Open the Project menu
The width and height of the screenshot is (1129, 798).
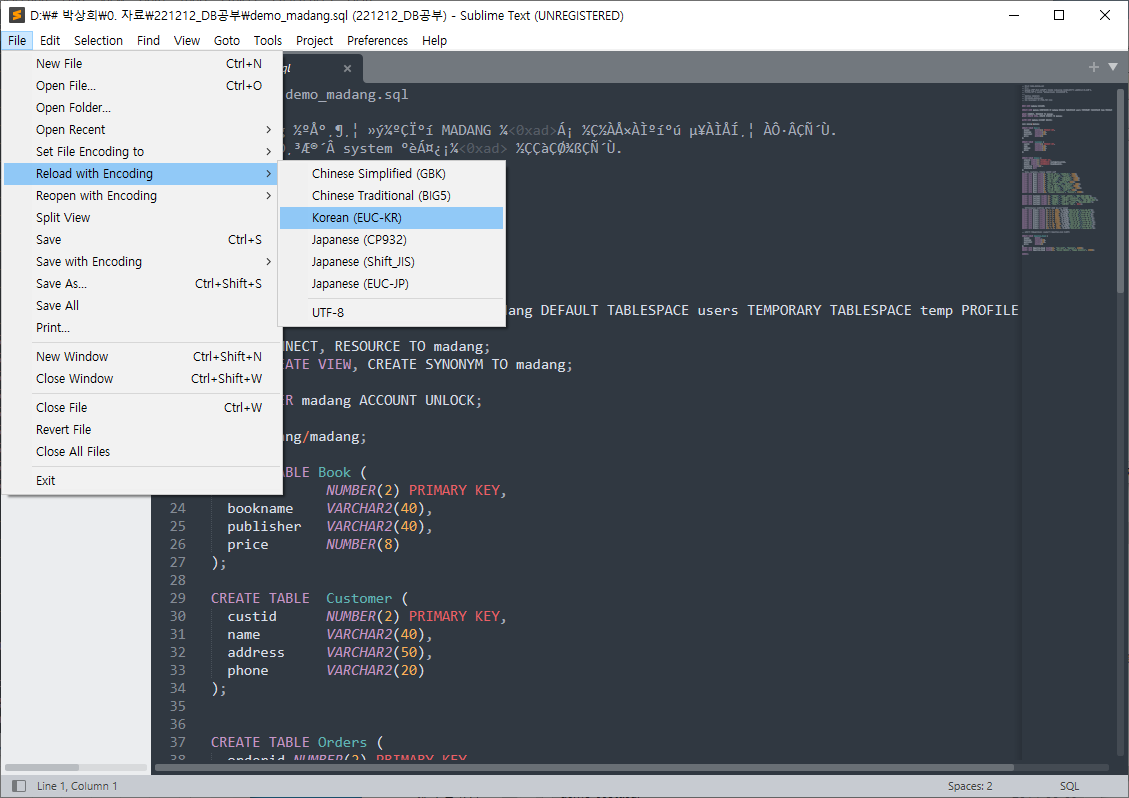point(315,40)
